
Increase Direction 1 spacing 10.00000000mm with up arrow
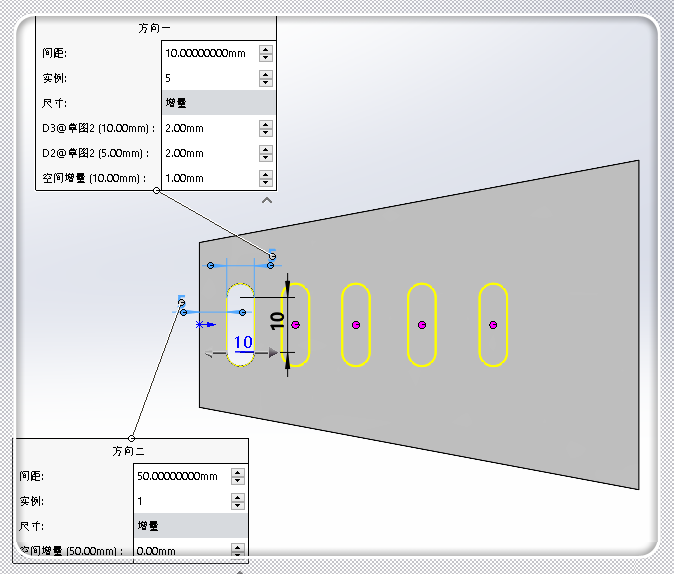point(266,49)
